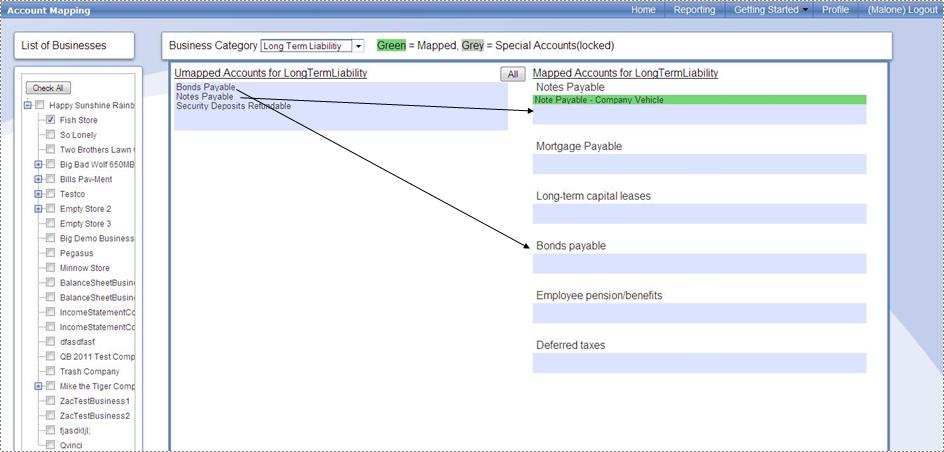Click the All button for unmapped accounts
This screenshot has height=452, width=944.
[x=512, y=74]
